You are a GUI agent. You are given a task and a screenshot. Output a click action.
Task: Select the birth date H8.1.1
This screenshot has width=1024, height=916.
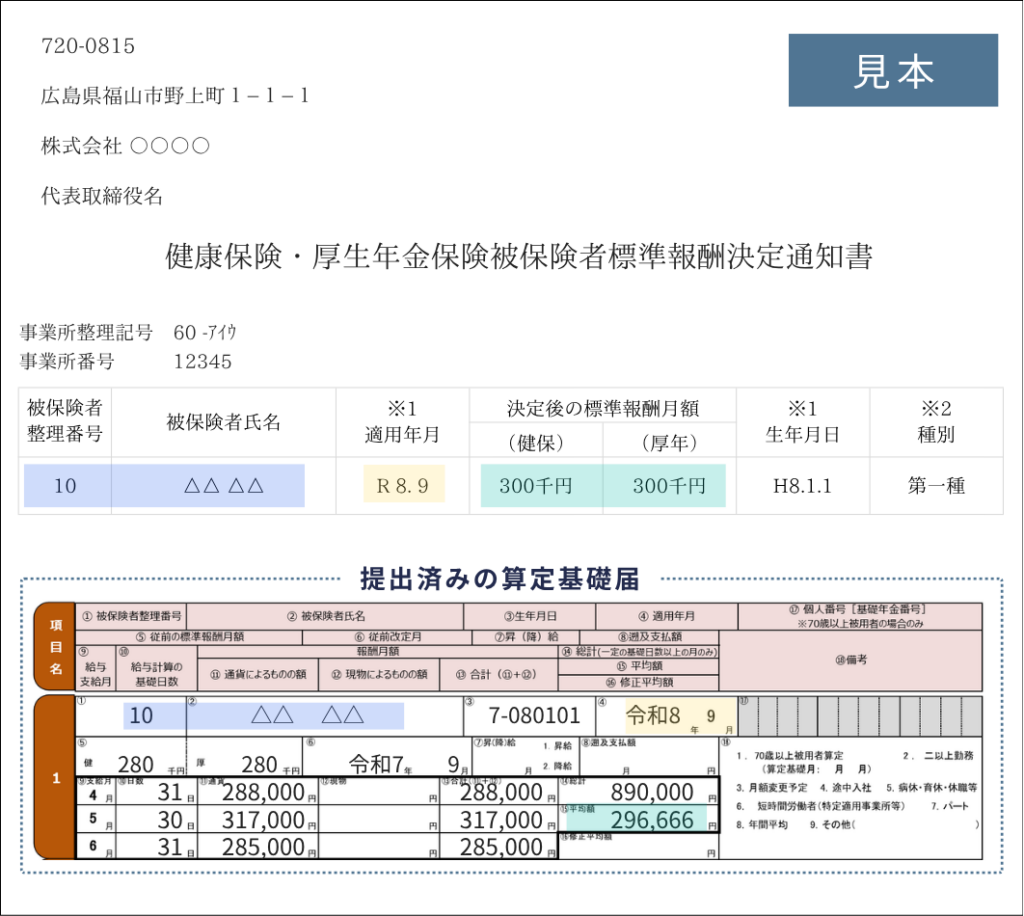pyautogui.click(x=803, y=486)
